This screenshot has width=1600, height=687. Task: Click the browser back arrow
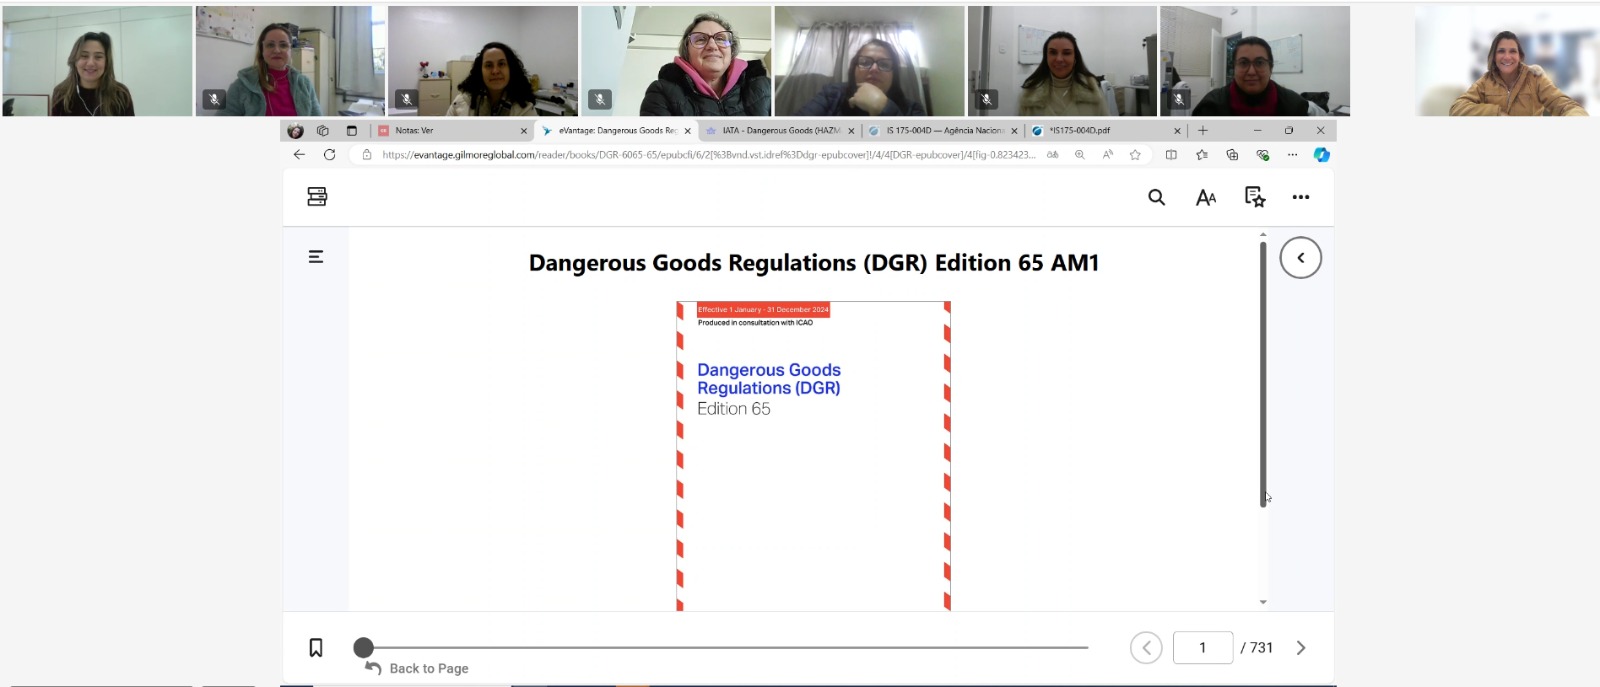299,155
